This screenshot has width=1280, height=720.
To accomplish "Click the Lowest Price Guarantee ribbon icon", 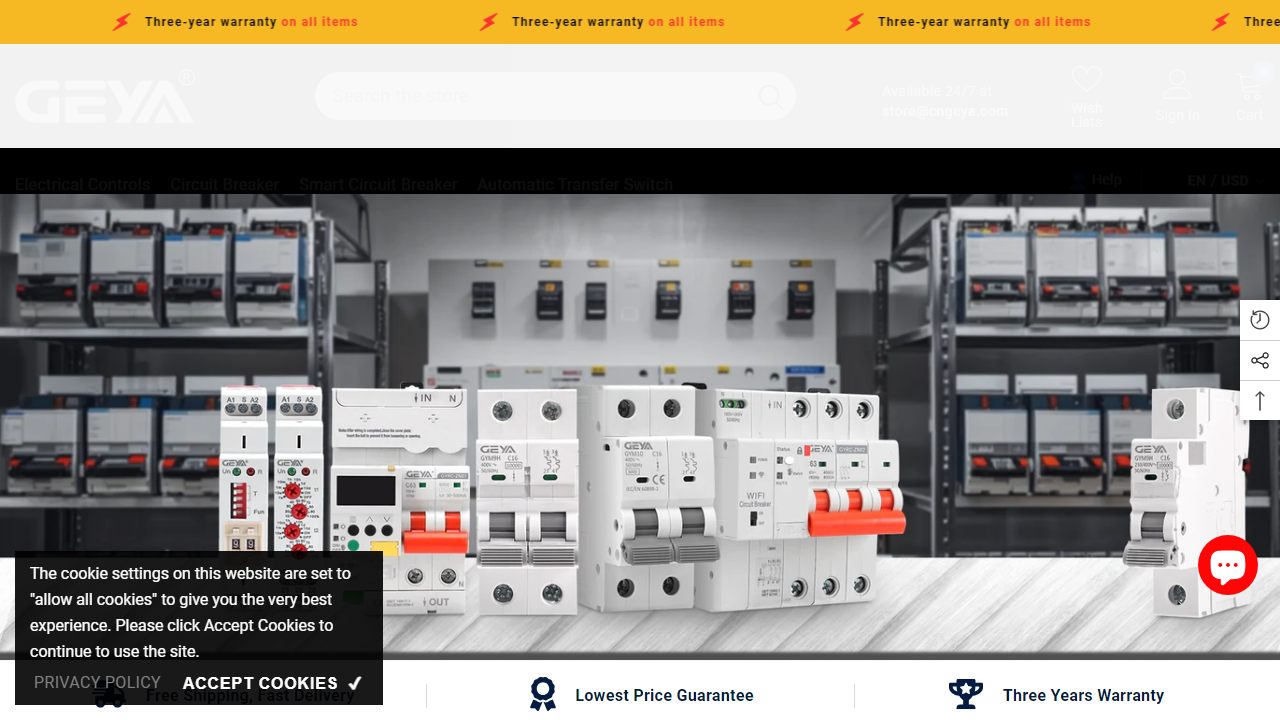I will (x=543, y=695).
